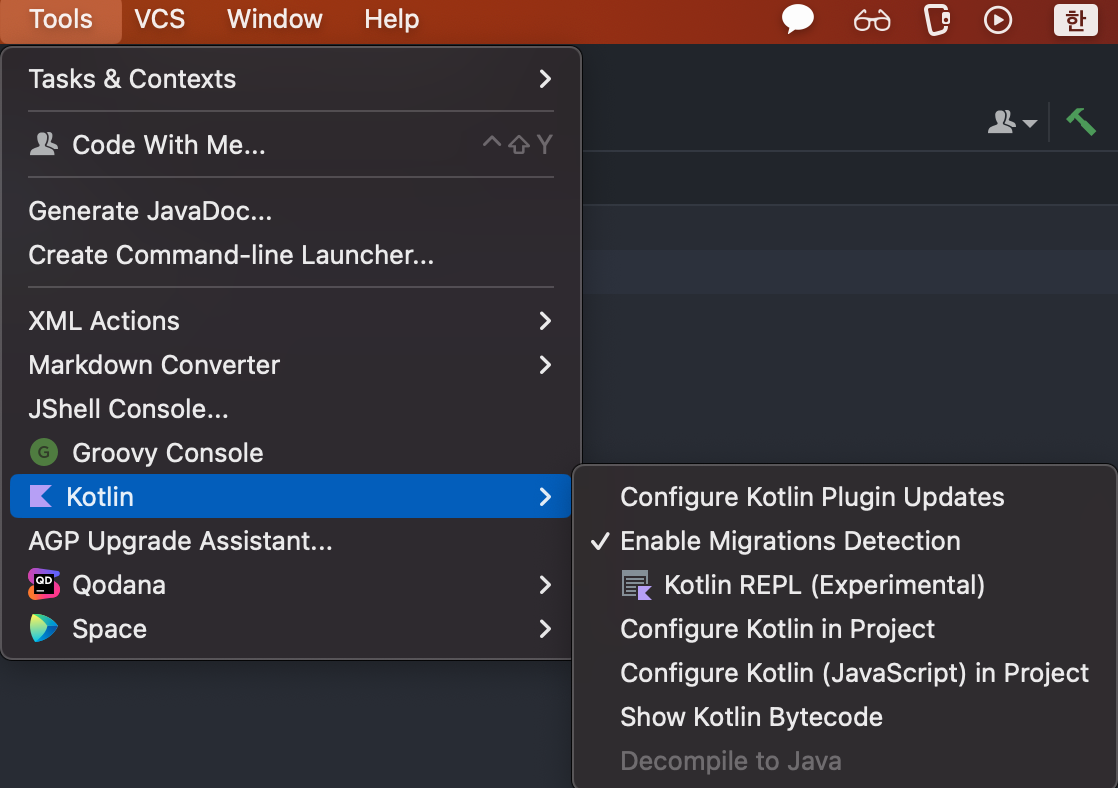Screen dimensions: 1118x788
Task: Switch the Korean input source indicator
Action: [x=1075, y=19]
